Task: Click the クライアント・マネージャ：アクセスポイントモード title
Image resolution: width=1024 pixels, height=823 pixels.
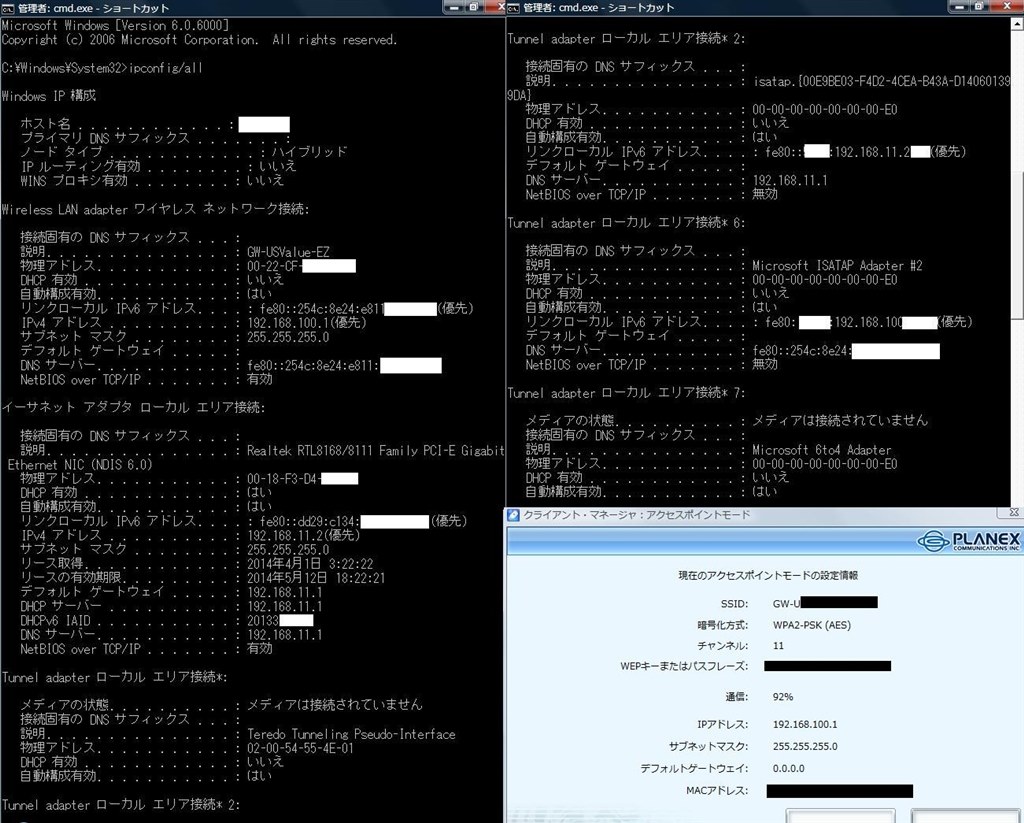Action: (x=637, y=515)
